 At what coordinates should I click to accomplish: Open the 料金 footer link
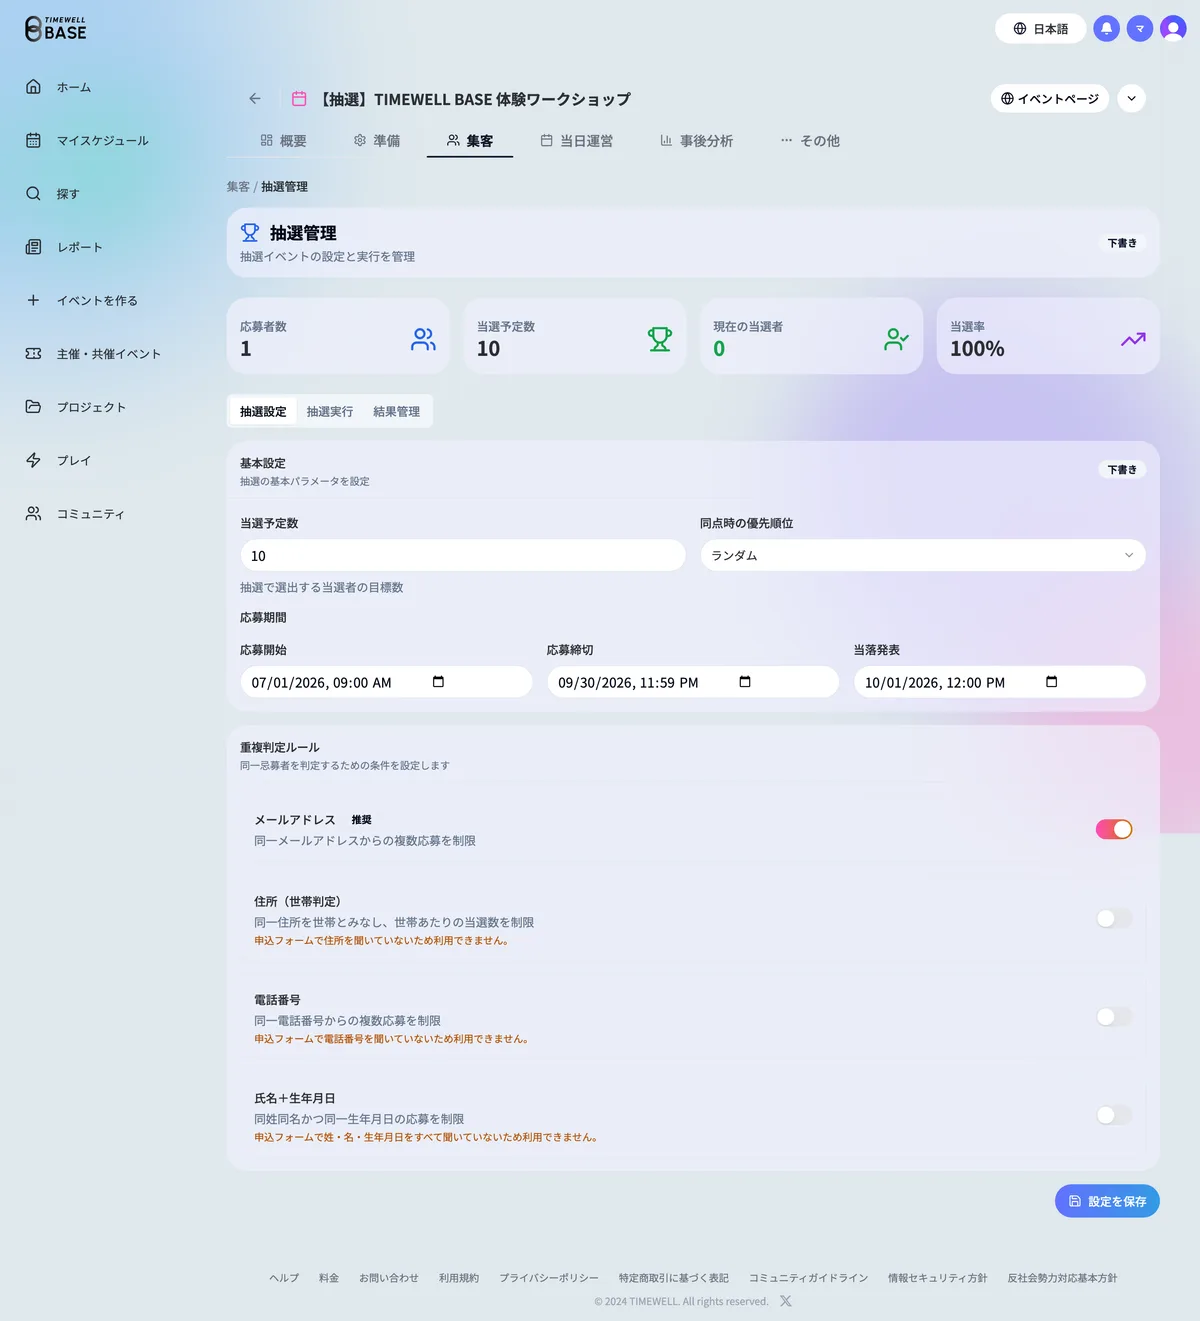(x=329, y=1278)
